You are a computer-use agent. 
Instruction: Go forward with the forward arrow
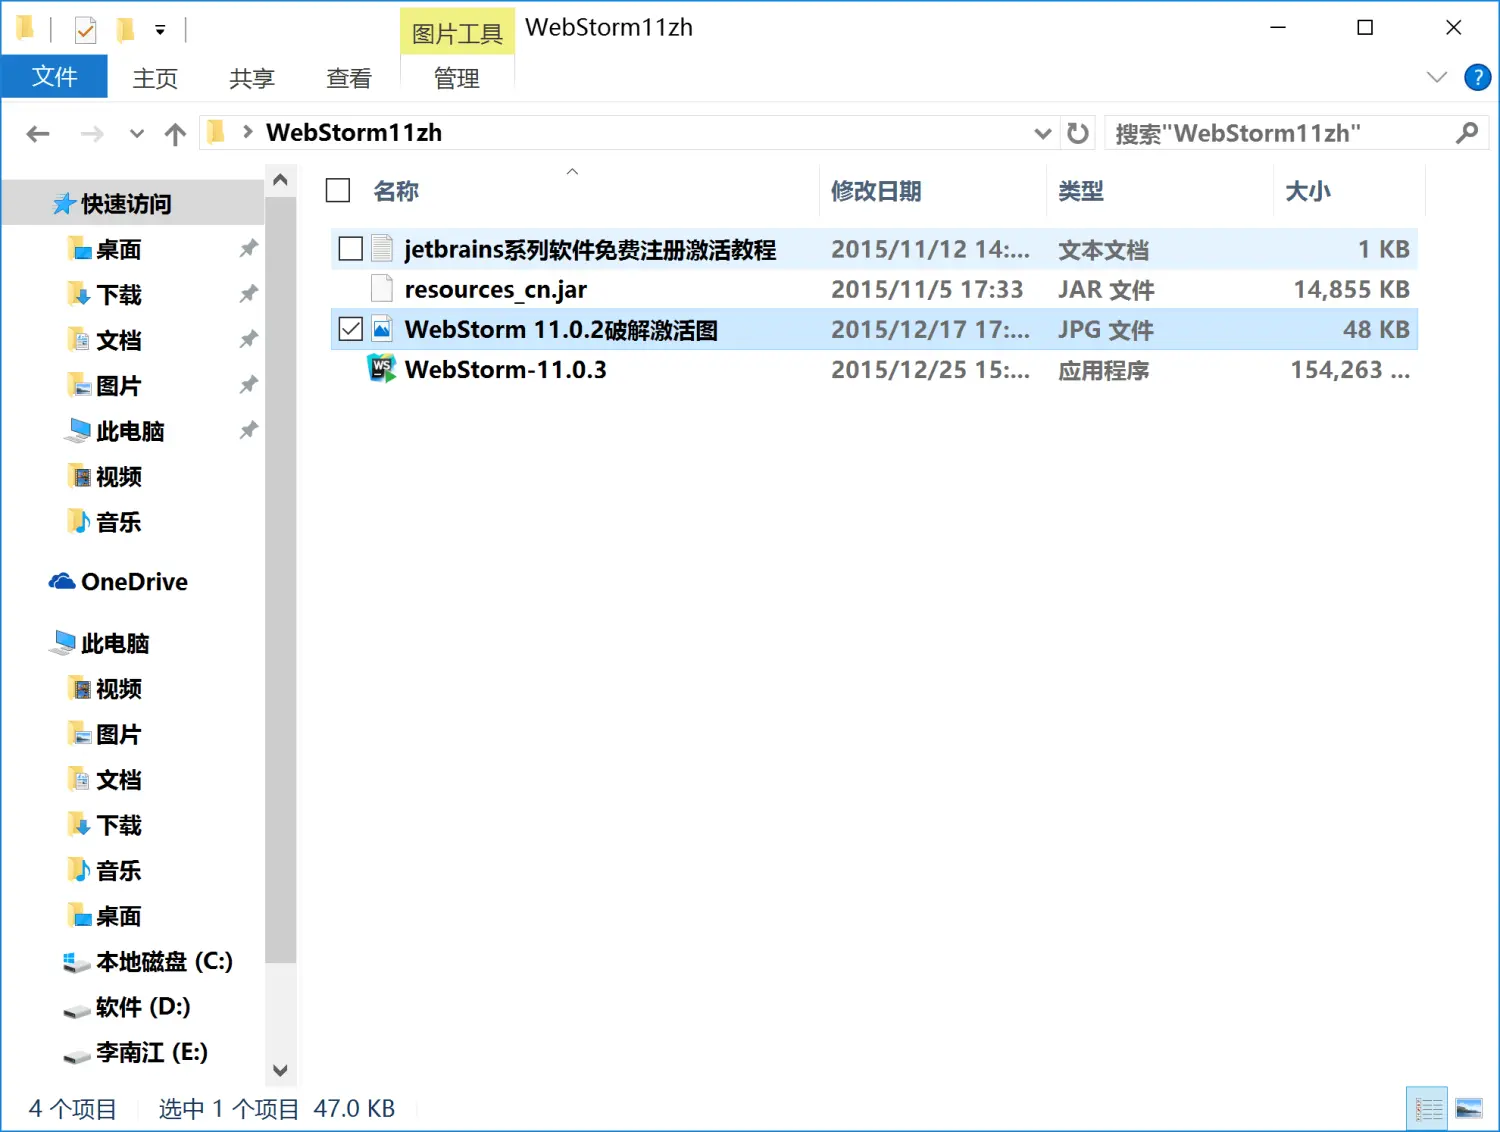point(92,133)
